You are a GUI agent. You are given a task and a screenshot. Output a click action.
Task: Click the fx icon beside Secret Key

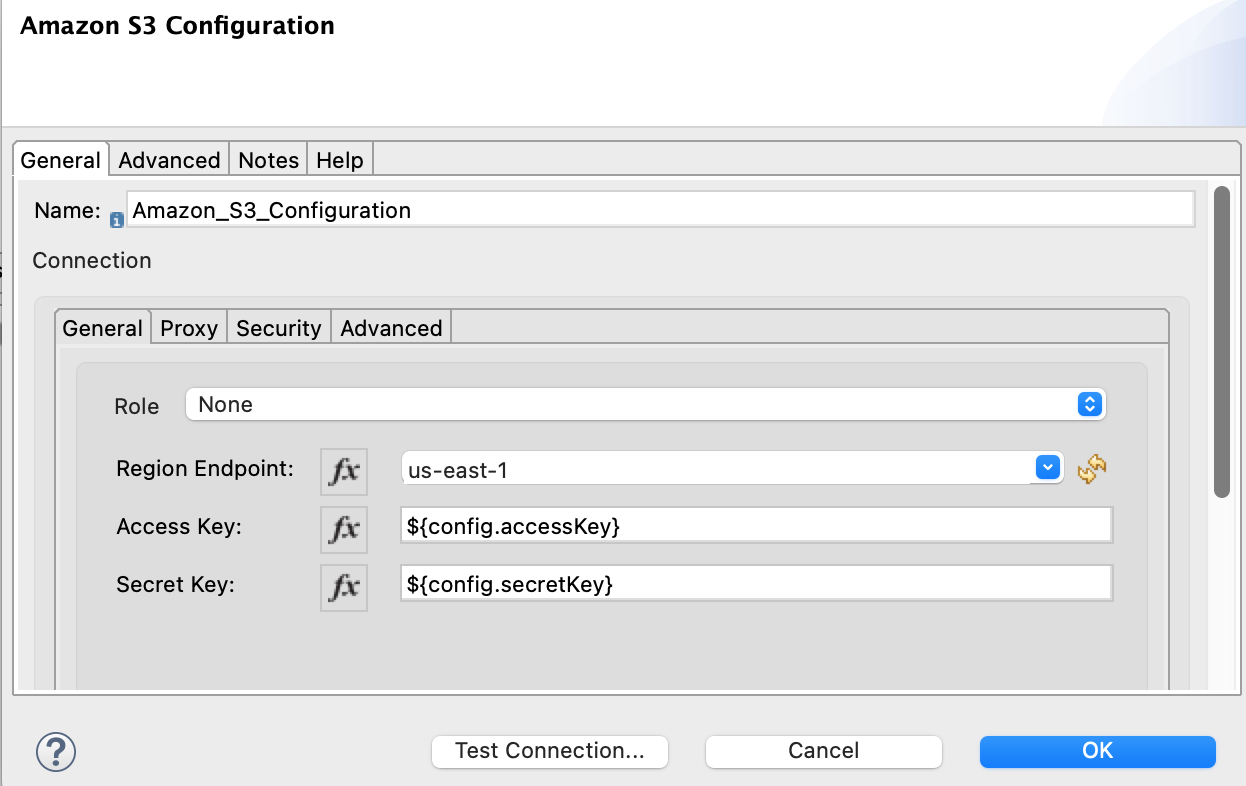point(344,587)
